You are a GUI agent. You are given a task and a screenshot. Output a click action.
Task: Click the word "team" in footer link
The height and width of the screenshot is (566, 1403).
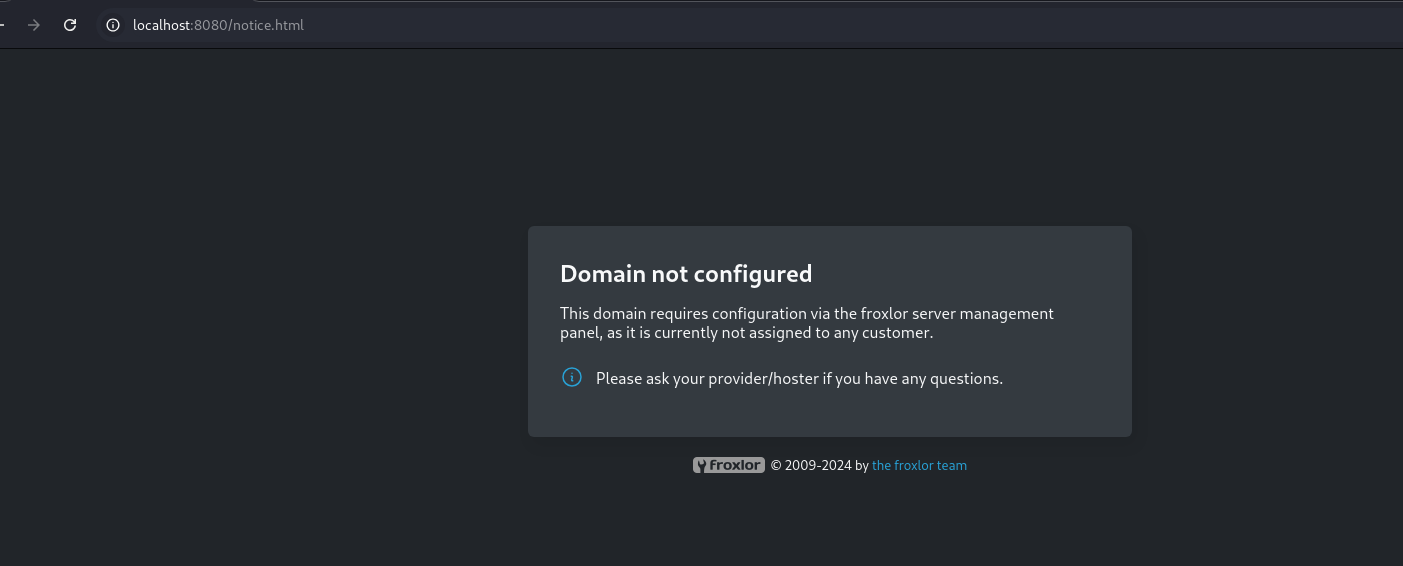(951, 465)
